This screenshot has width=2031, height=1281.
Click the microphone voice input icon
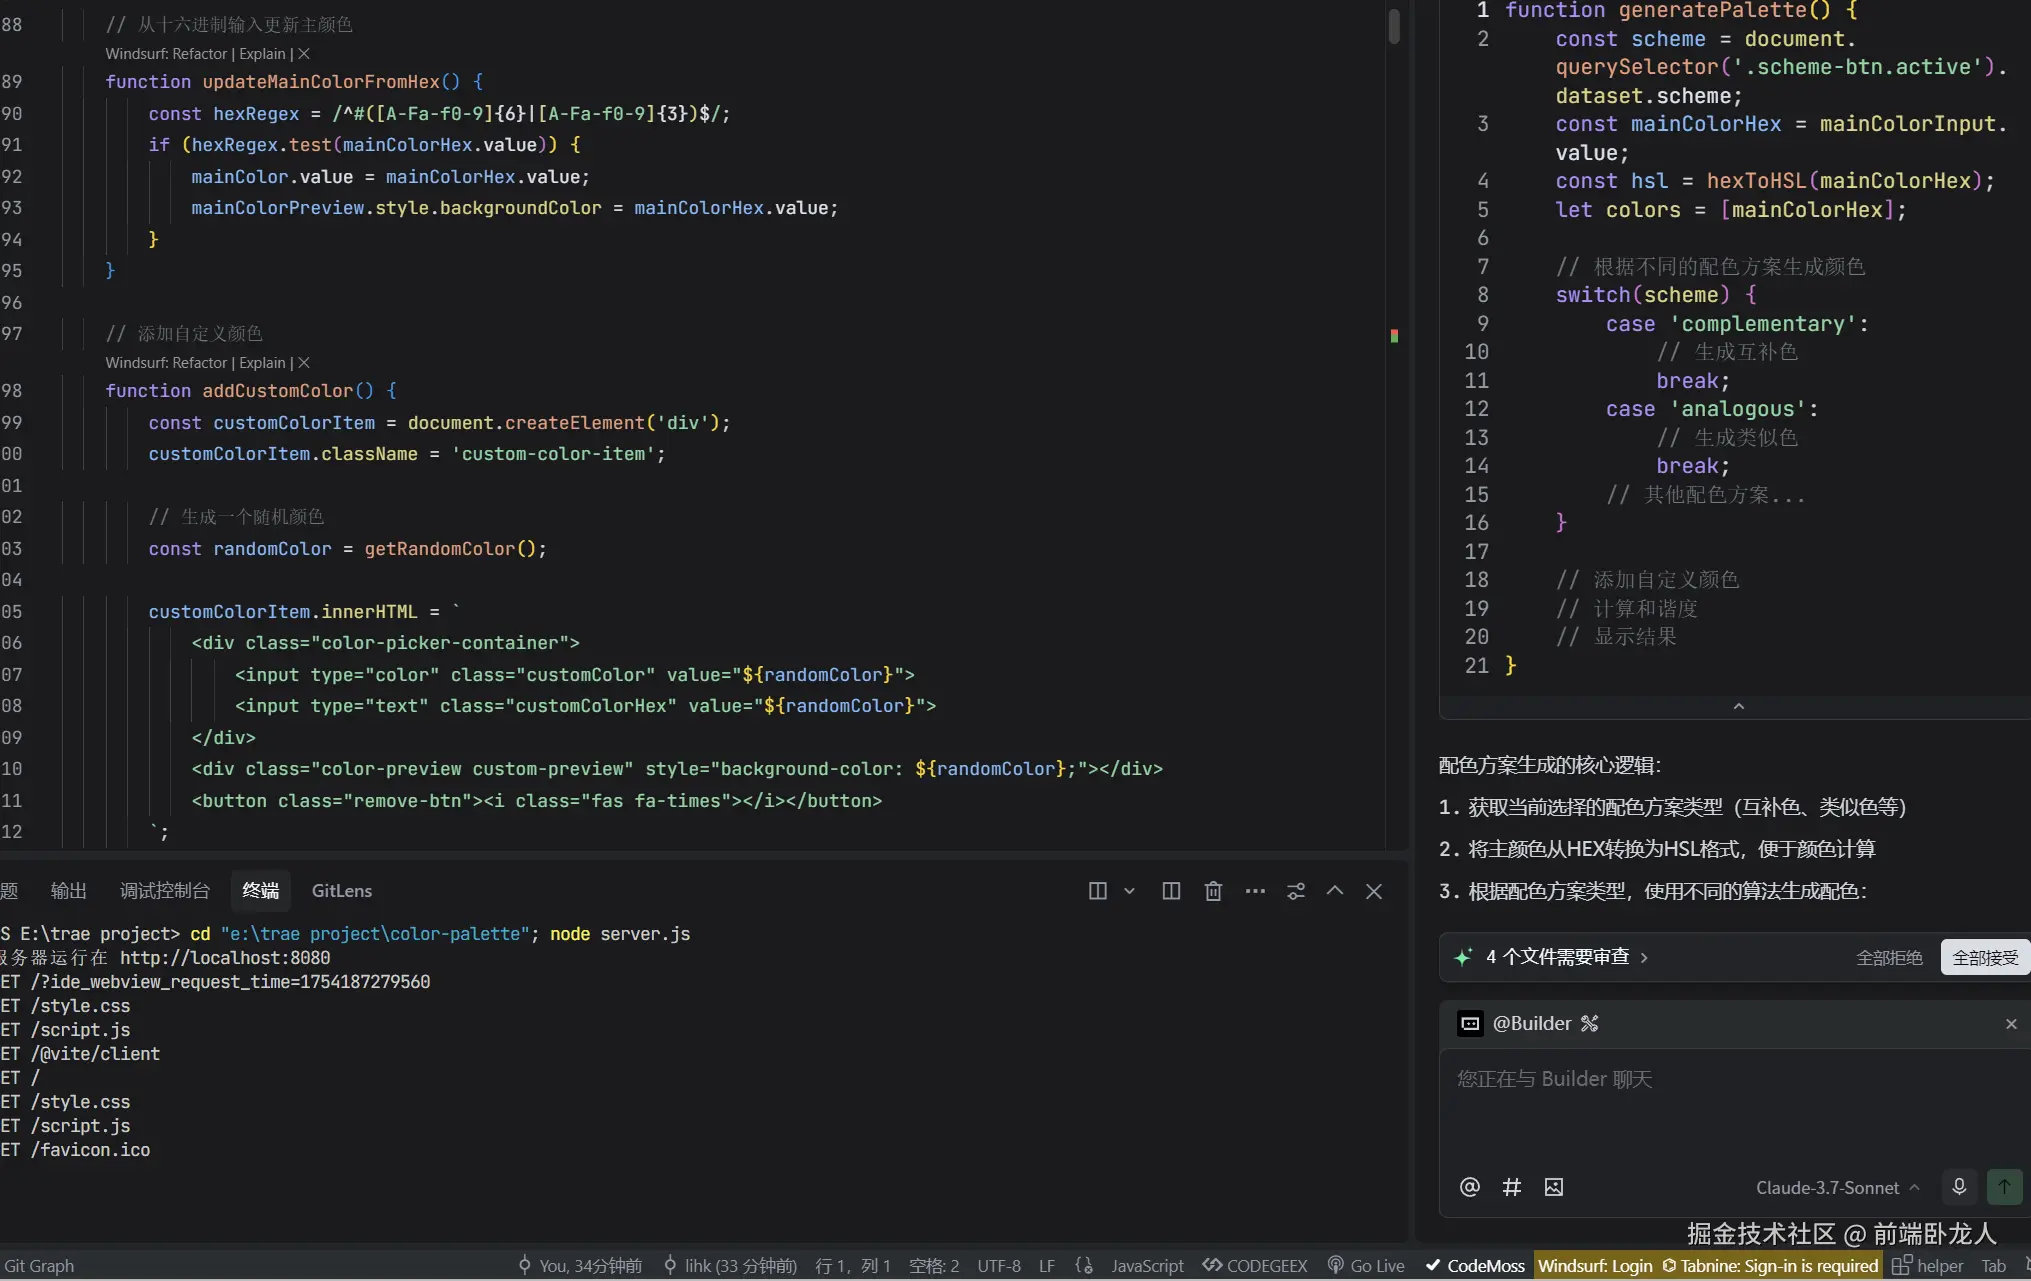coord(1959,1187)
